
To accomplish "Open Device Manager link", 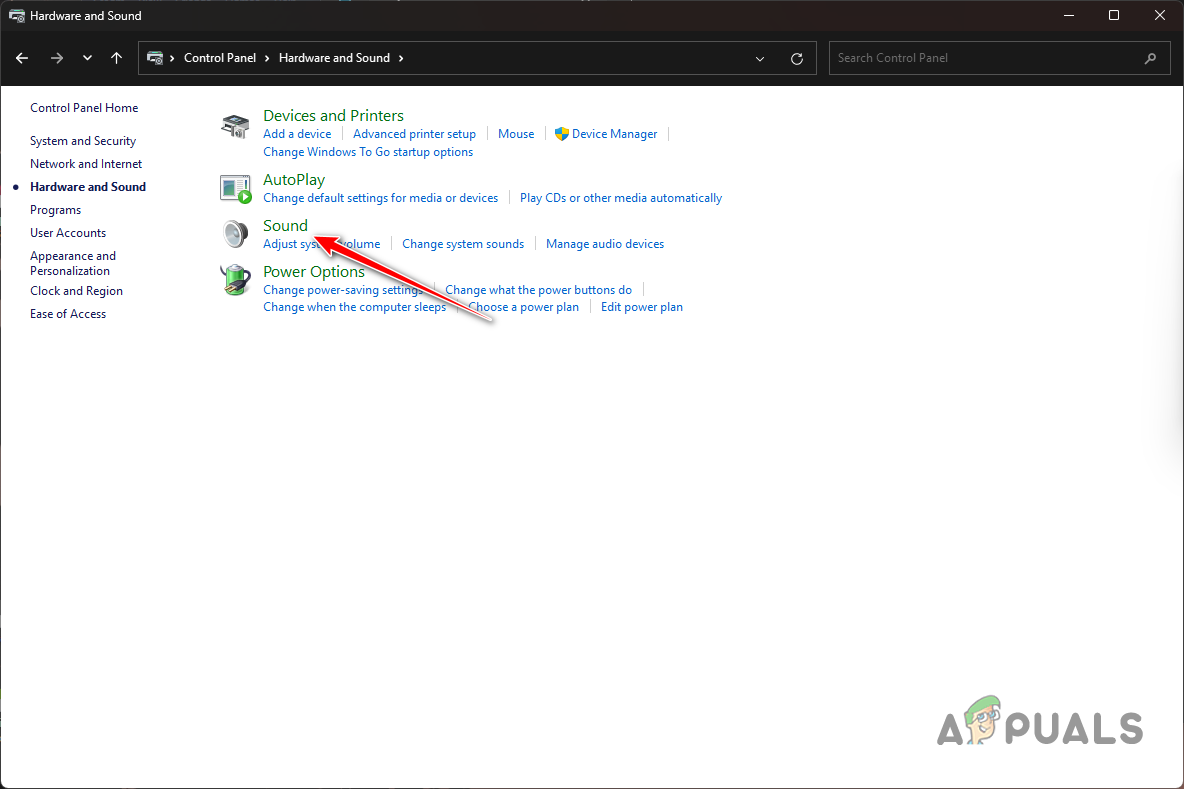I will click(x=614, y=134).
